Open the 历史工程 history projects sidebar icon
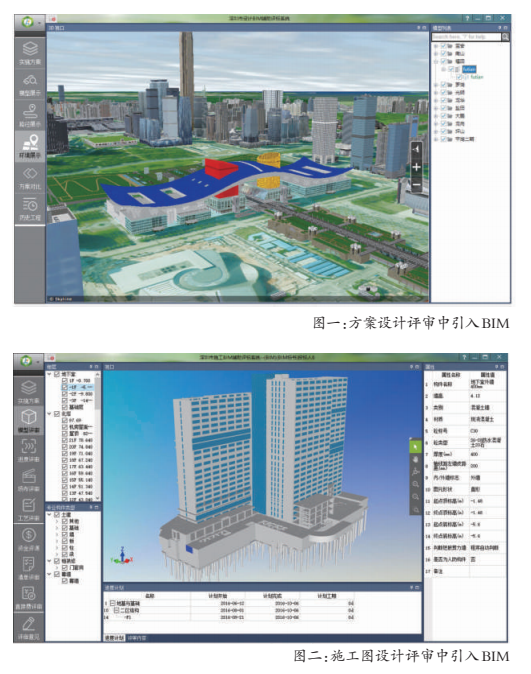531x674 pixels. pos(30,209)
